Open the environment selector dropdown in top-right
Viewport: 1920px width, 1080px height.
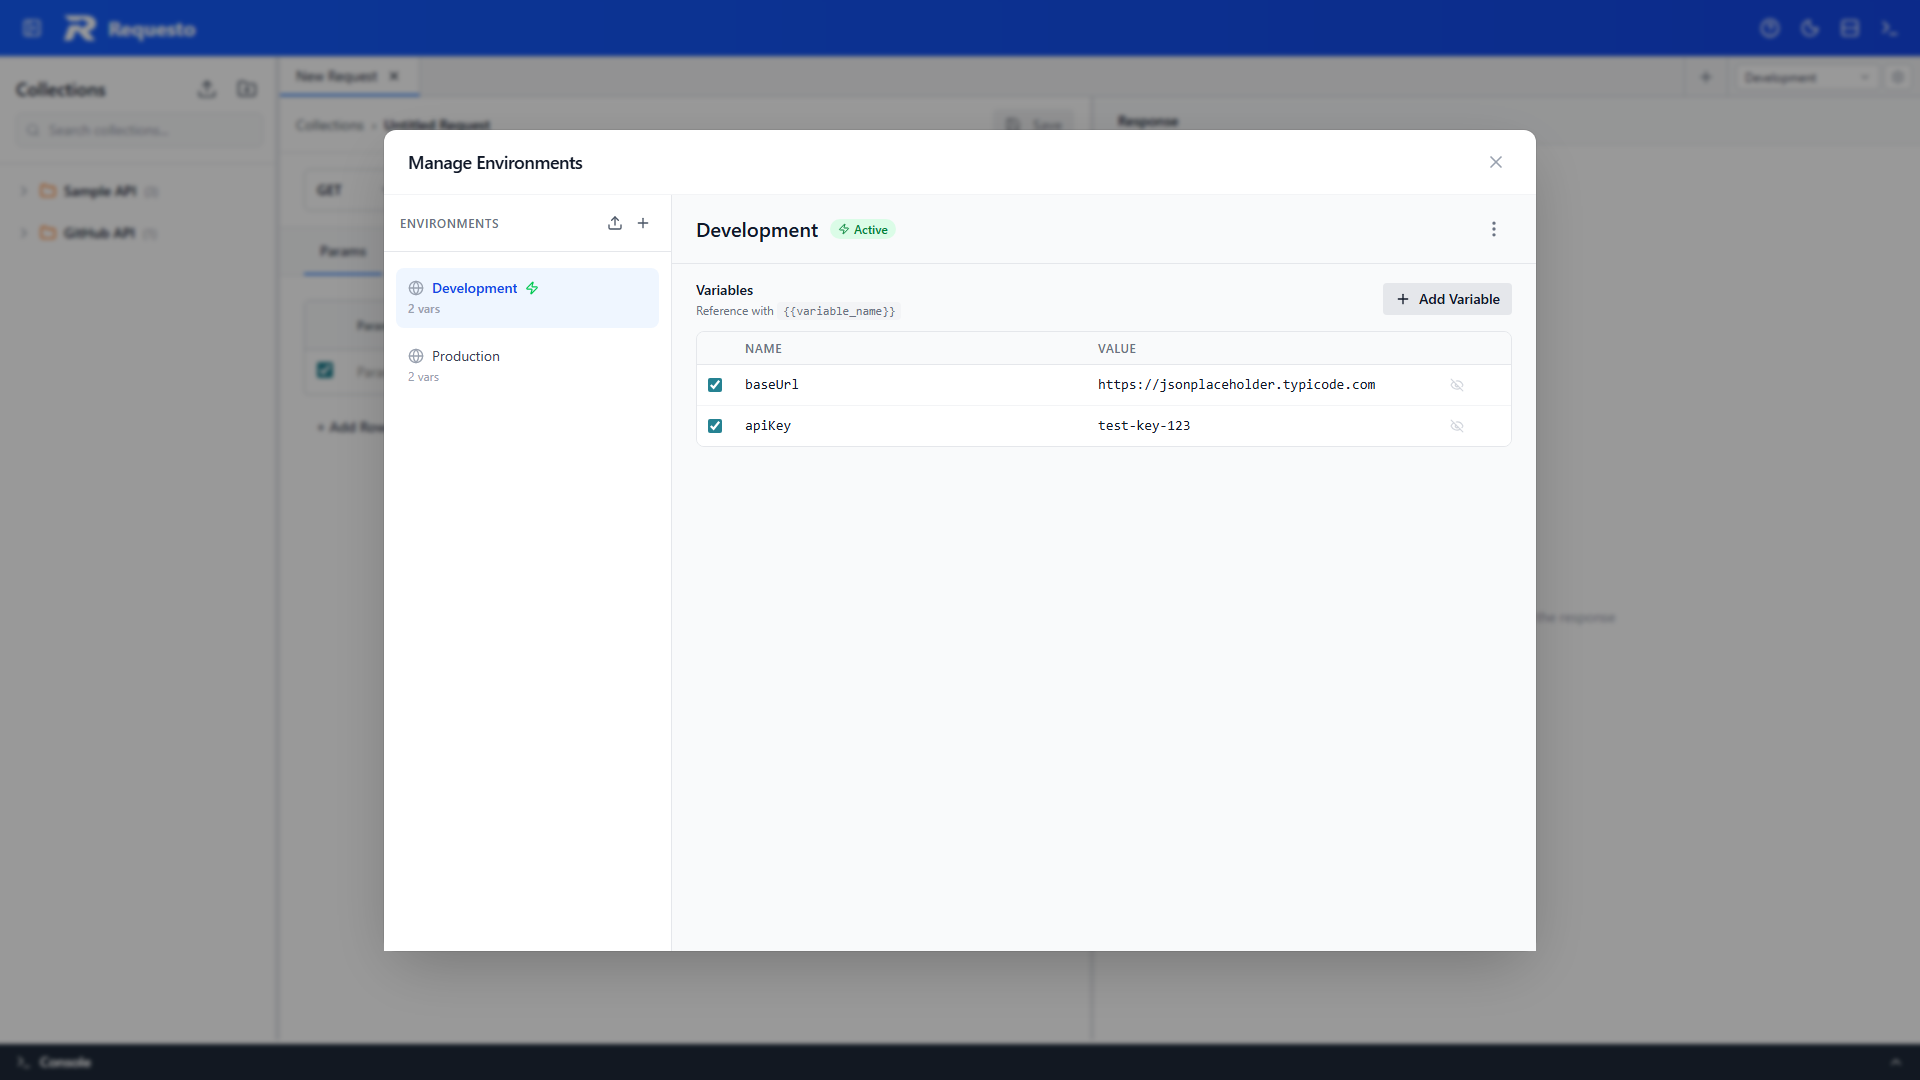click(1806, 77)
